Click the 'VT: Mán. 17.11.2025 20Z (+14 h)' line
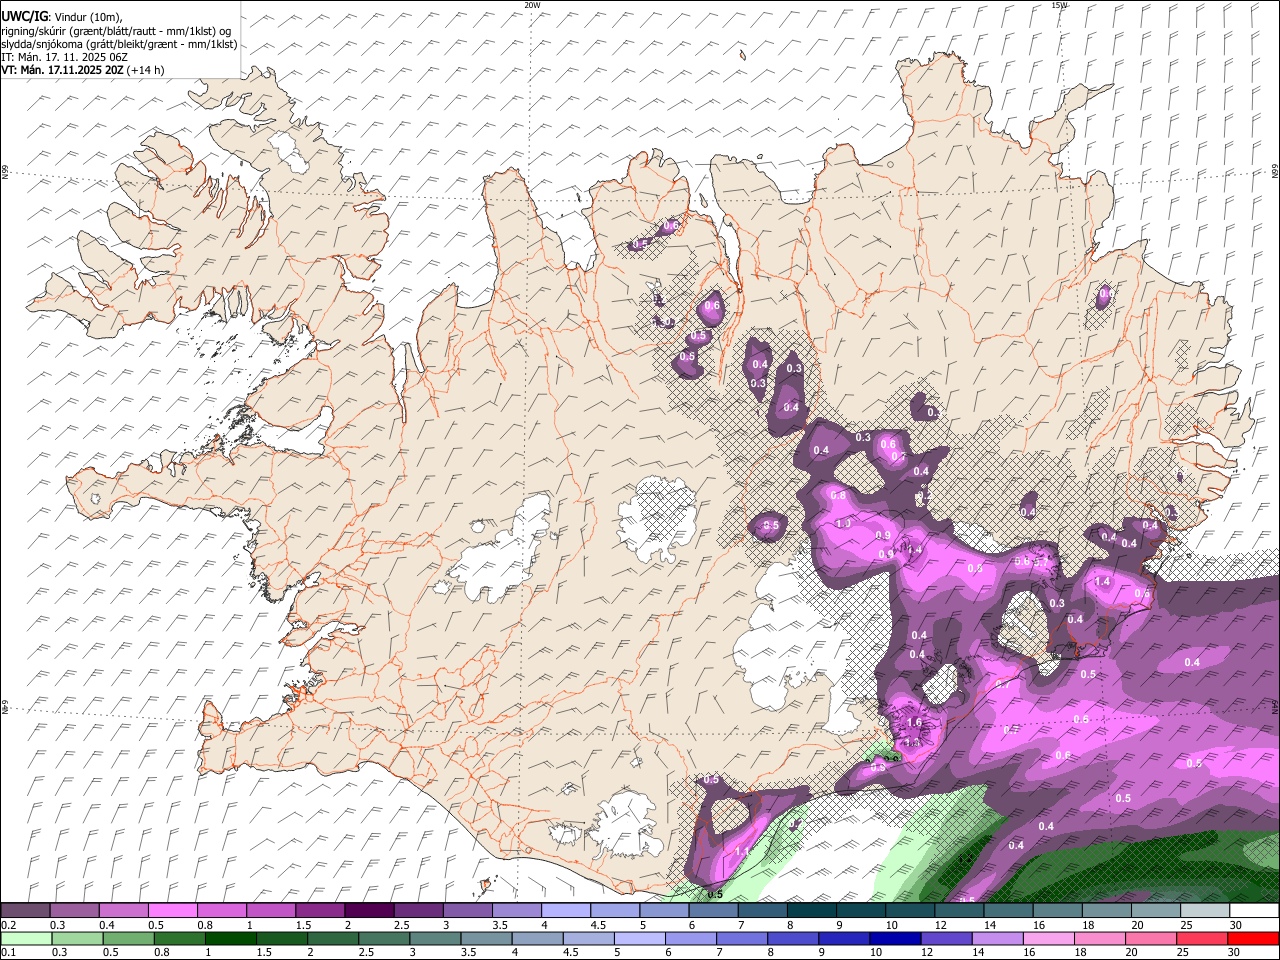Viewport: 1280px width, 960px height. (83, 70)
